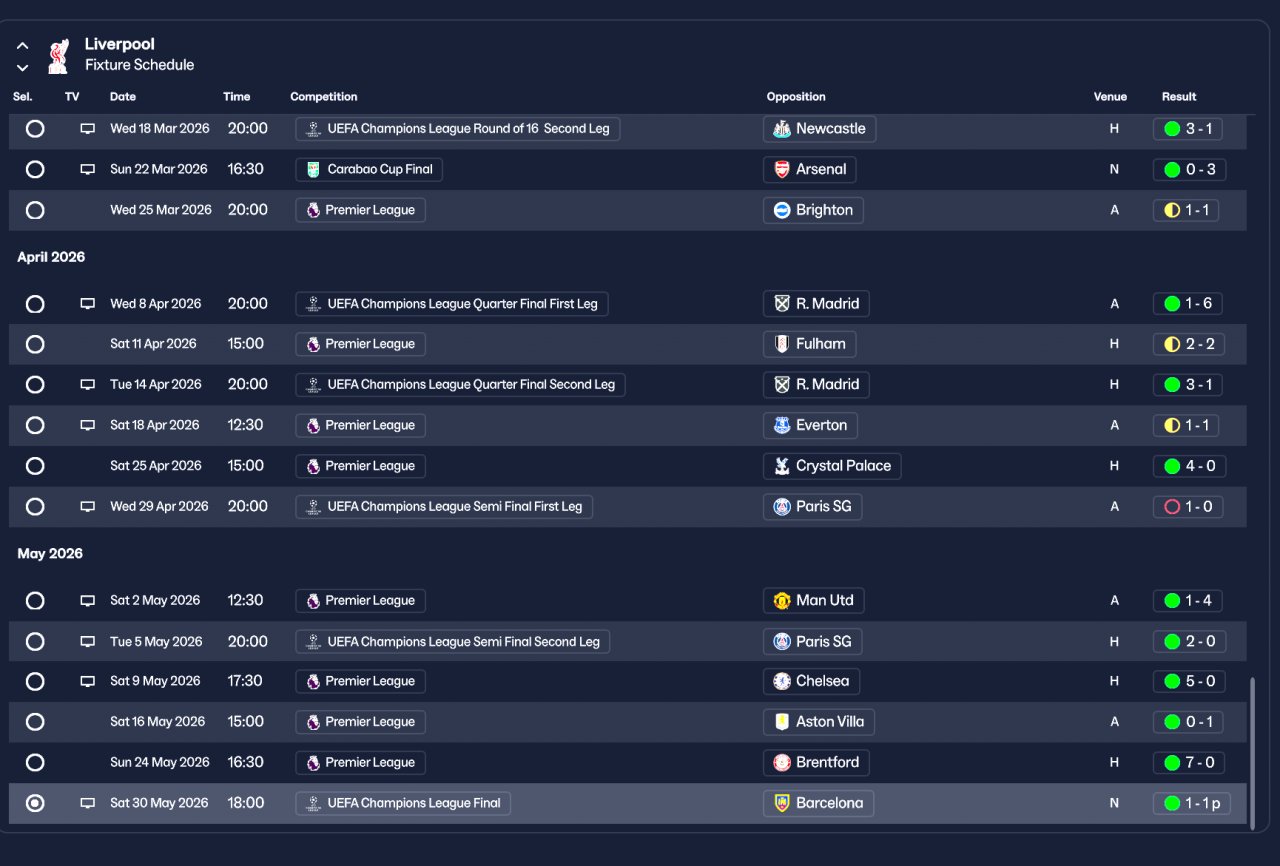Click the Newcastle club badge
This screenshot has height=866, width=1280.
[x=782, y=129]
